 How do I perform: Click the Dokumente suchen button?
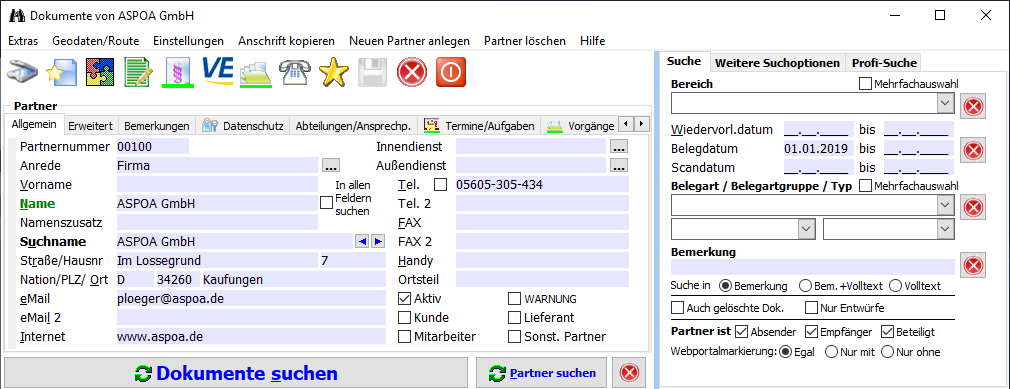pos(236,373)
